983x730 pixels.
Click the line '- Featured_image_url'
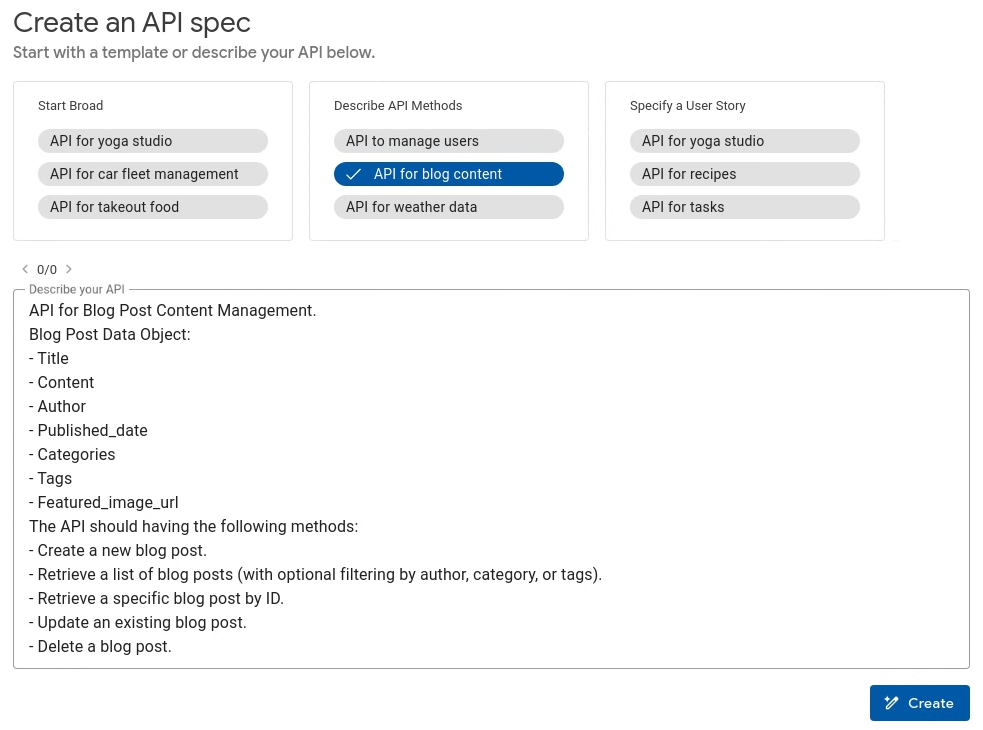[103, 502]
